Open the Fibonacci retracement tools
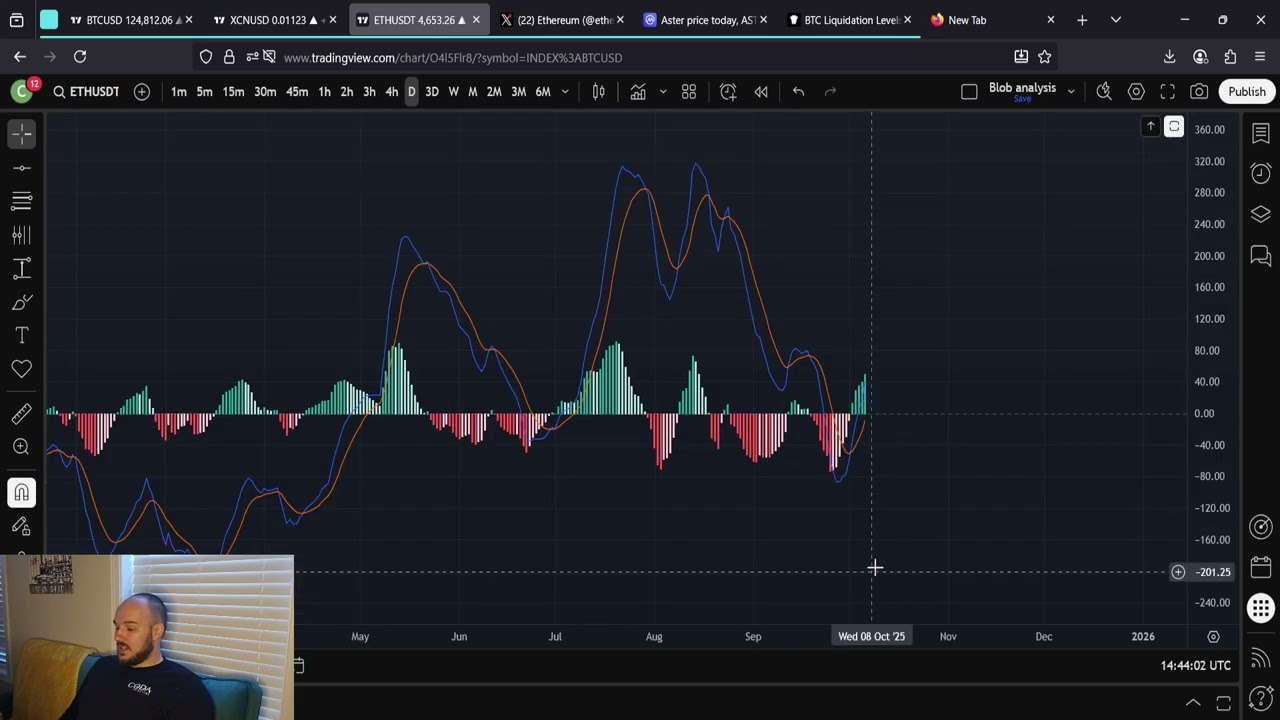The height and width of the screenshot is (720, 1280). [21, 201]
